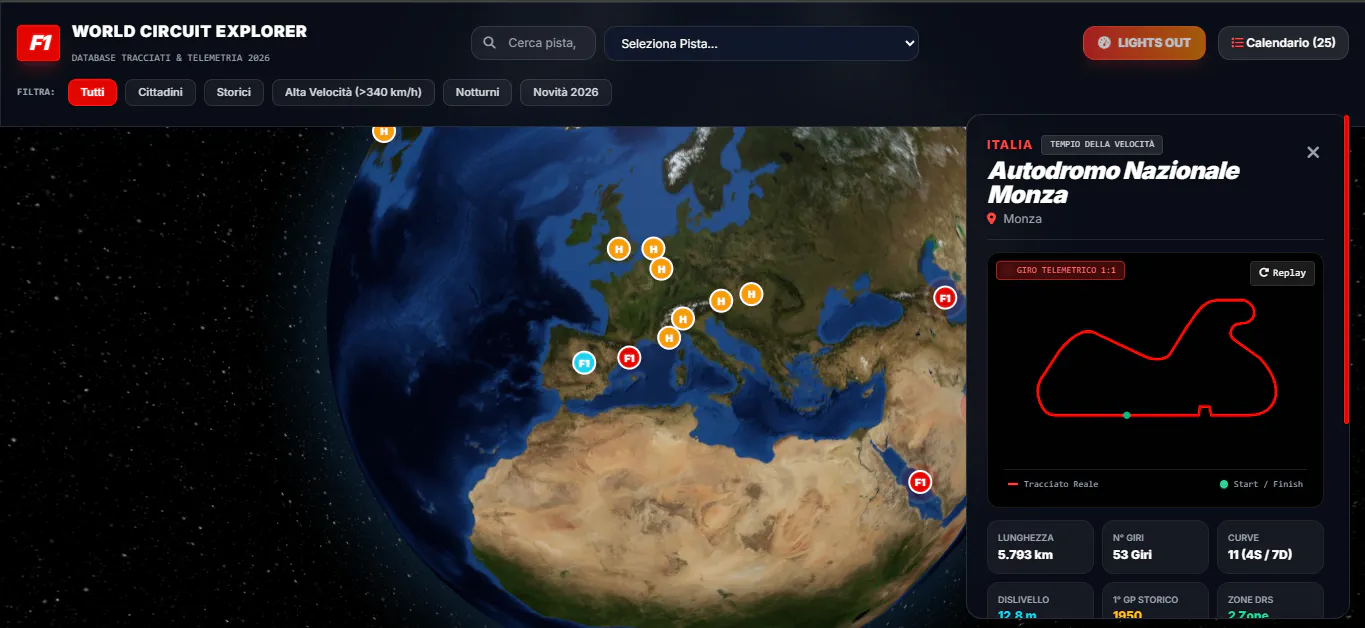Screen dimensions: 1365x628
Task: Click the detail panel red scrollbar
Action: pos(1346,270)
